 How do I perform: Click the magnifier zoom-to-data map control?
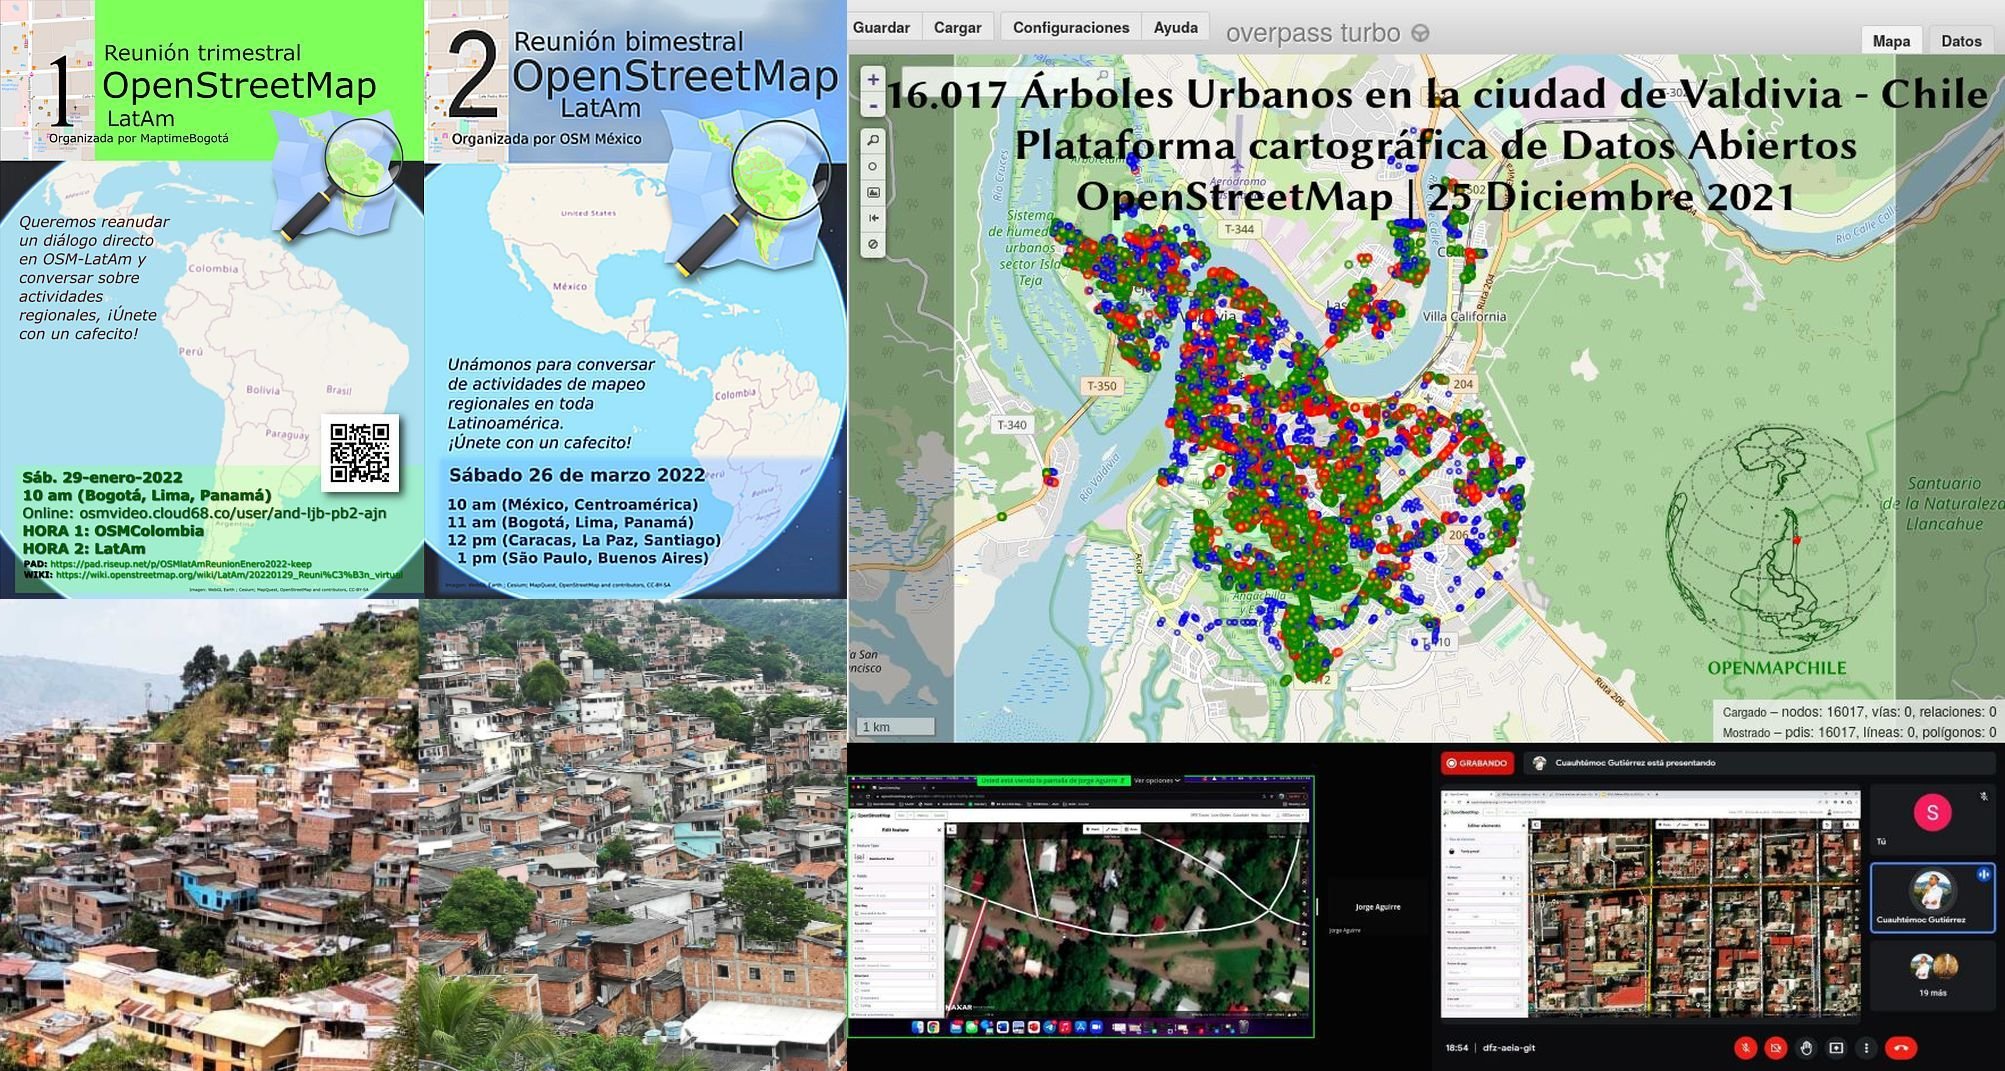(873, 141)
